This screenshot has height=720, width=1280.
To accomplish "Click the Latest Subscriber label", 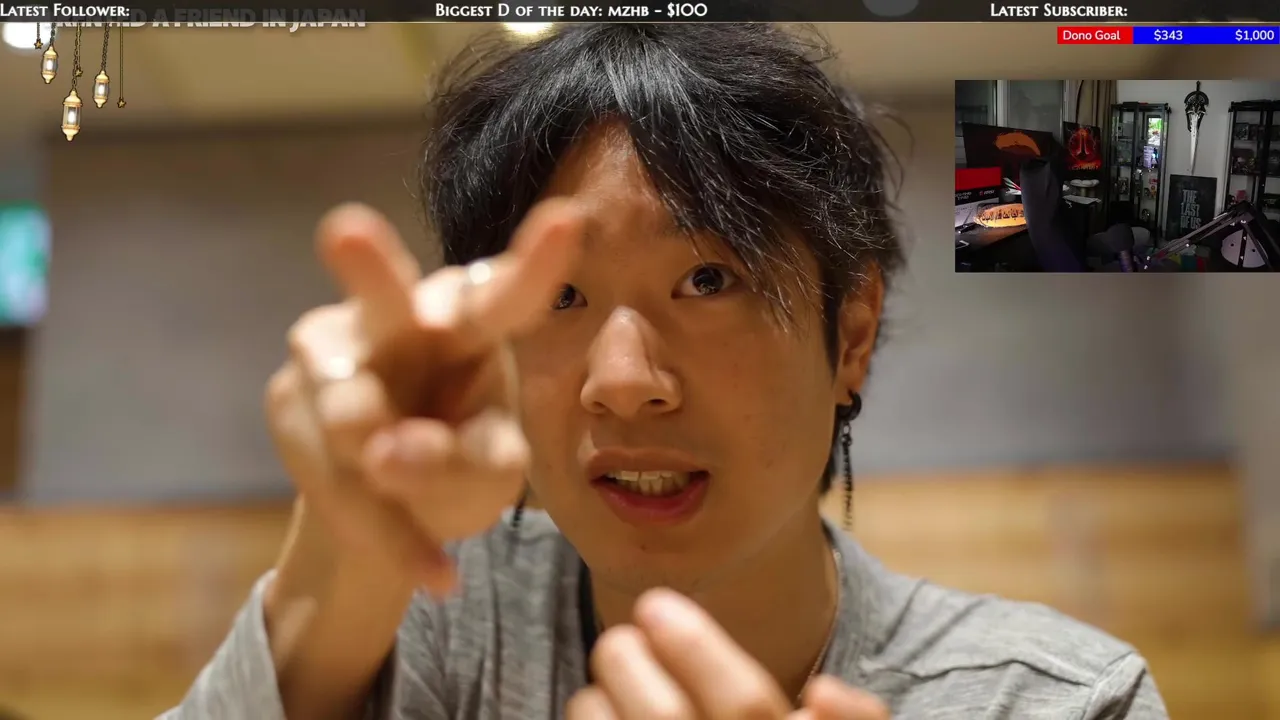I will pos(1058,10).
